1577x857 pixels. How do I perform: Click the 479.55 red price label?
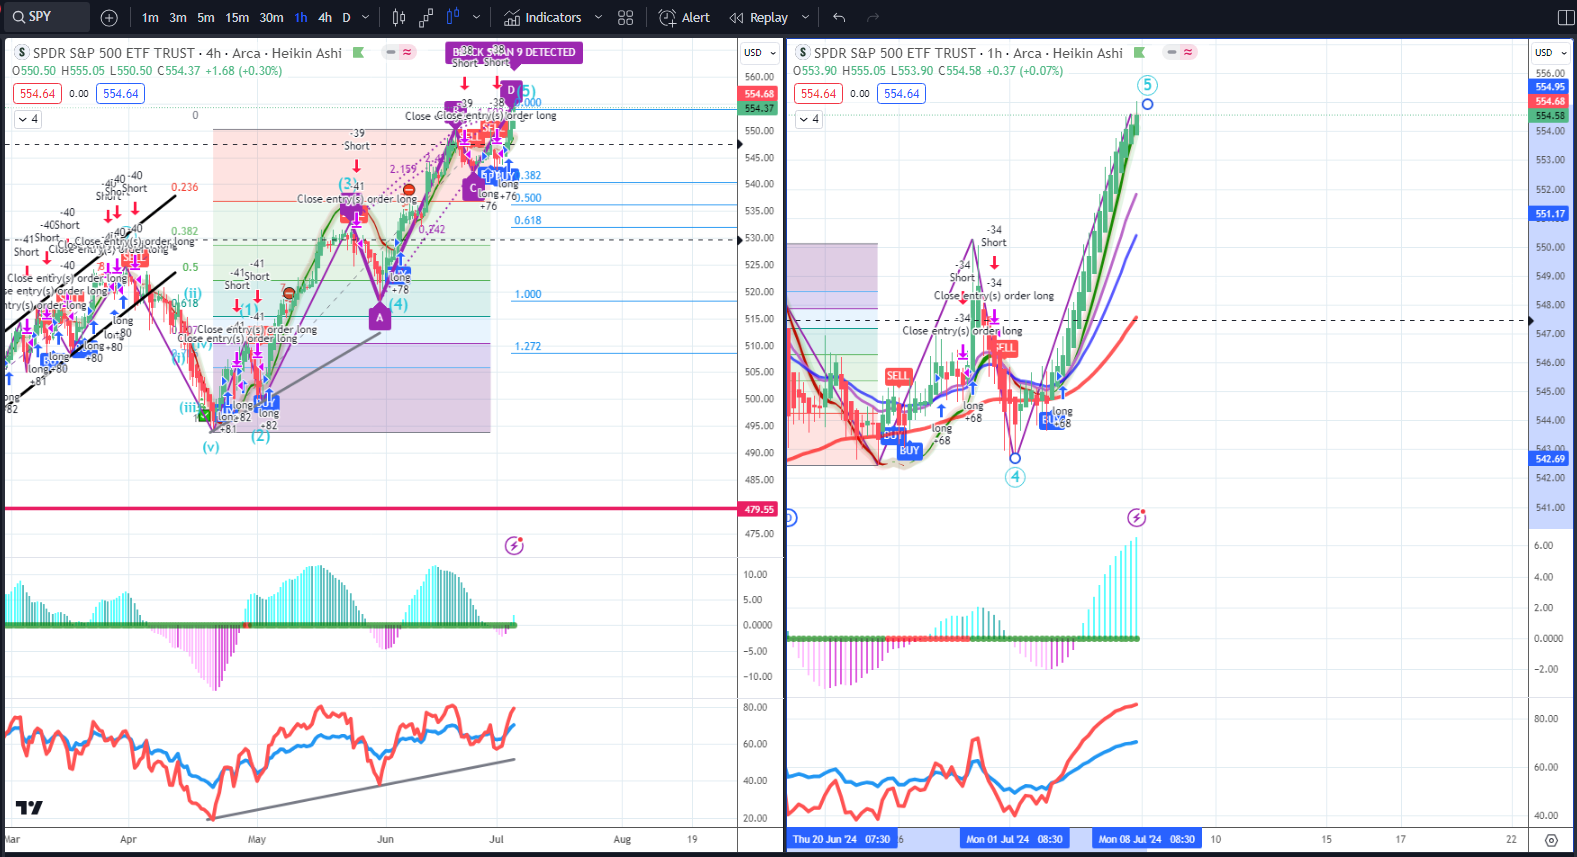click(760, 509)
